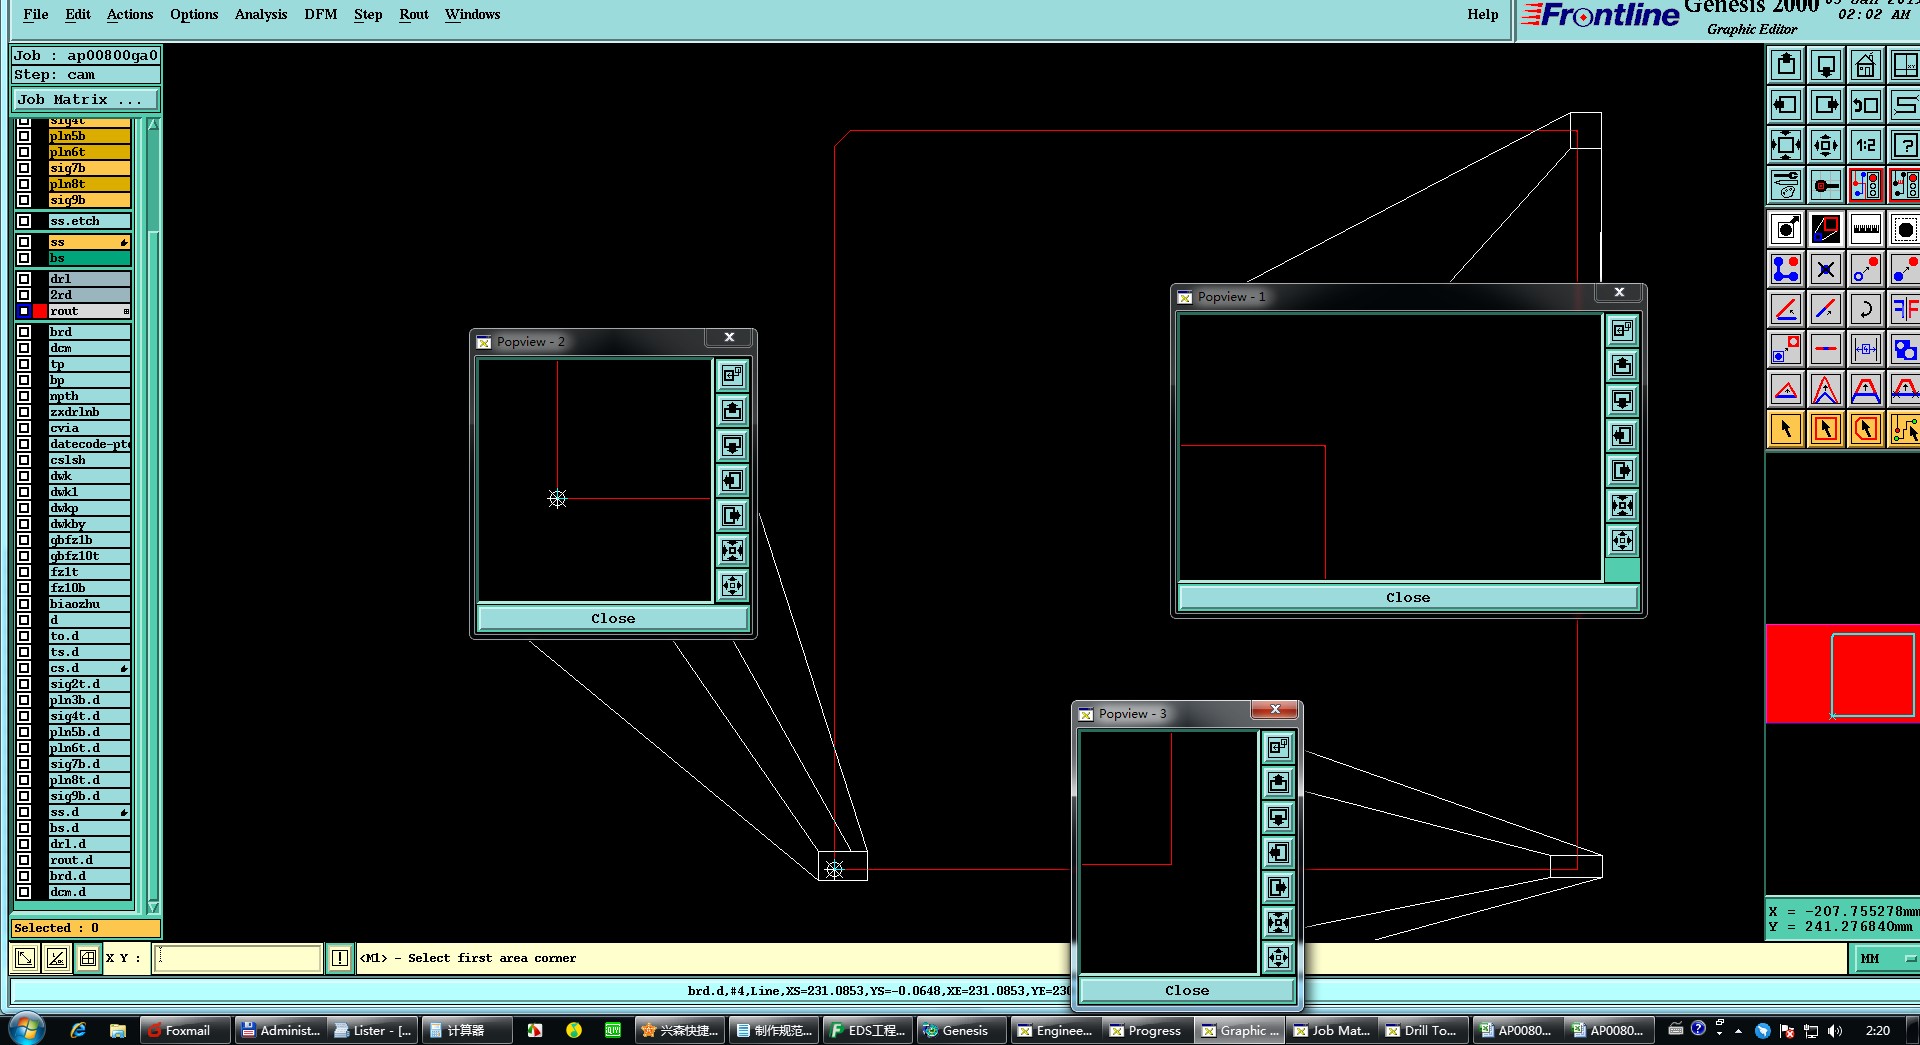This screenshot has width=1920, height=1045.
Task: Click the dimension resize tool icon
Action: (1866, 349)
